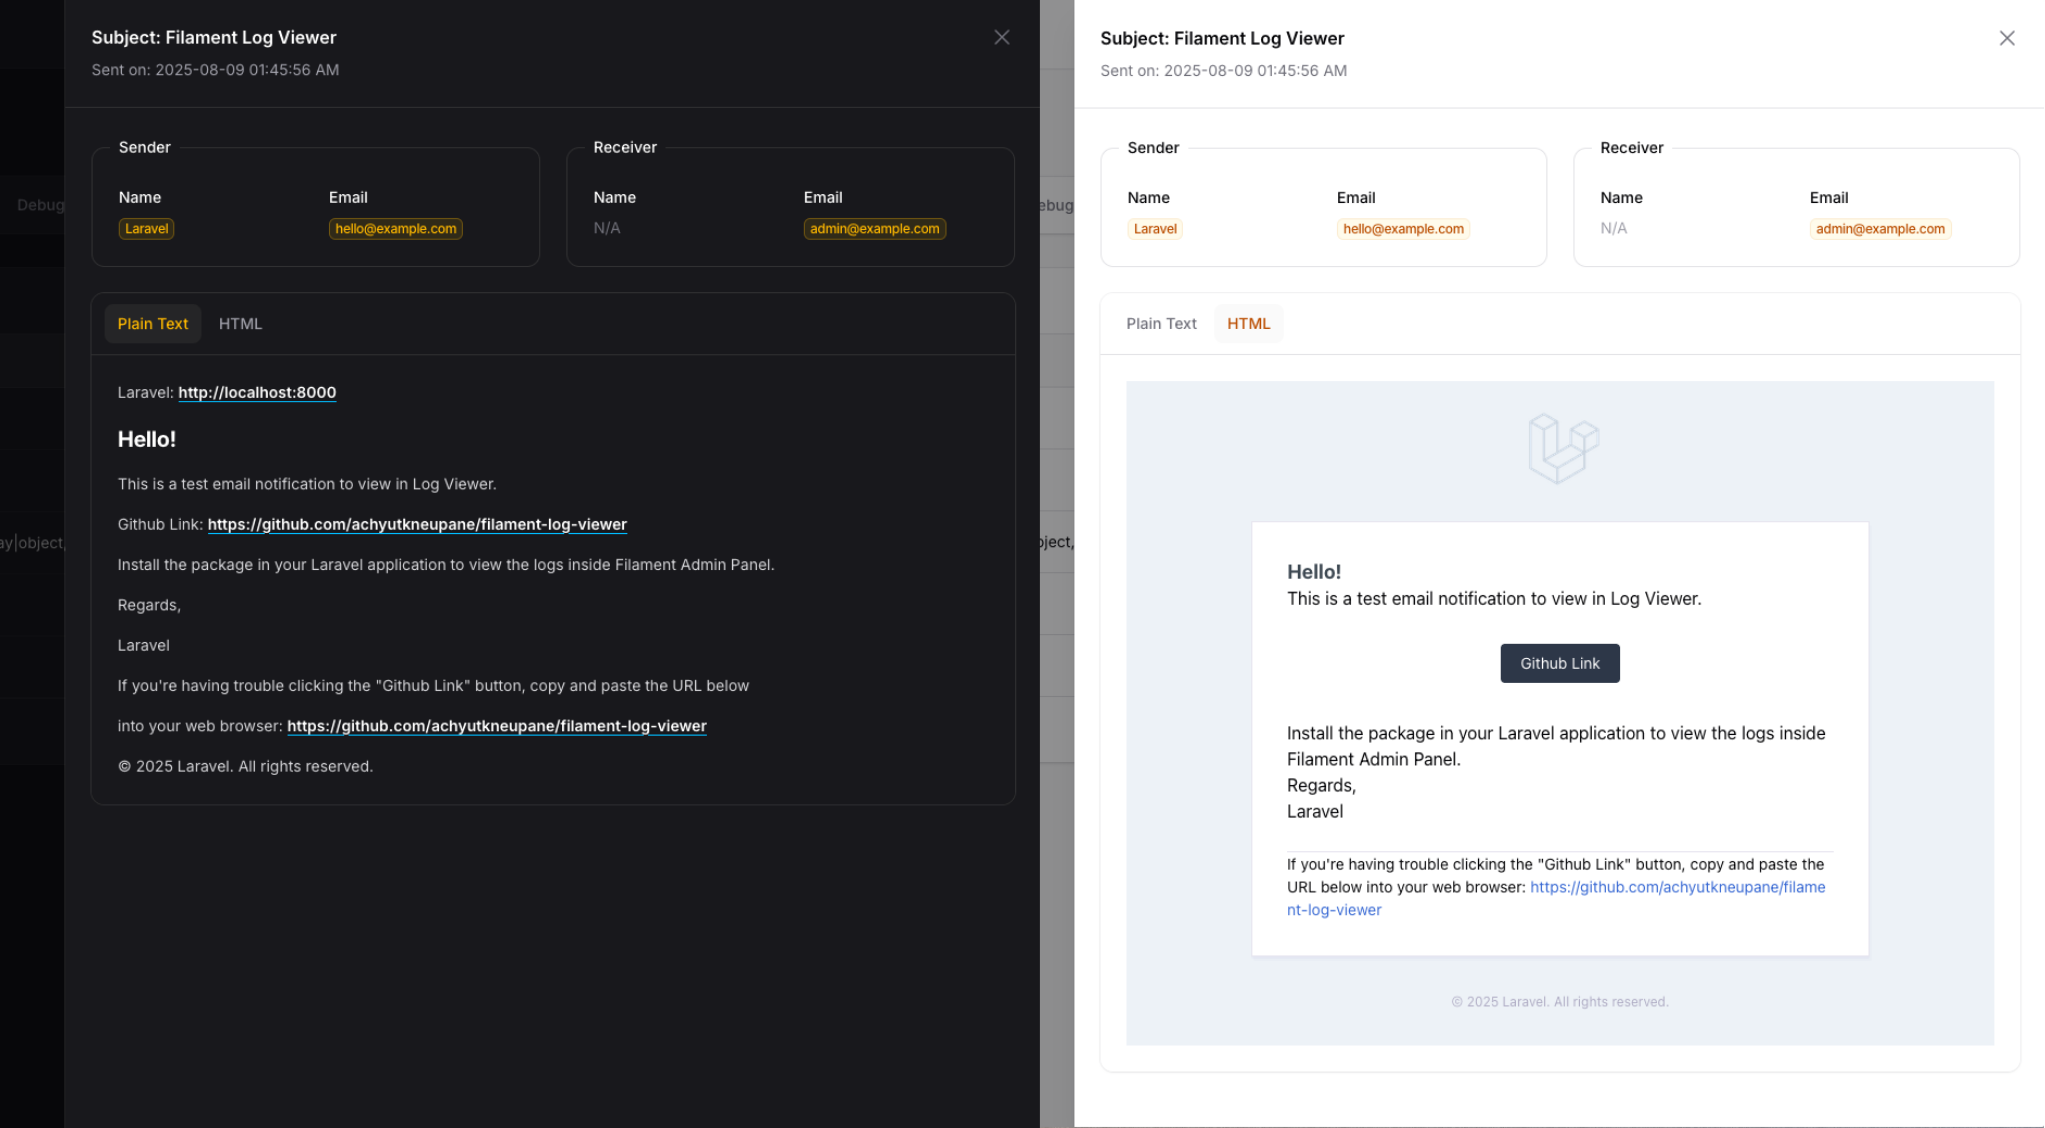Click "This is a test email notification" line in dark panel
Image resolution: width=2045 pixels, height=1128 pixels.
click(307, 484)
